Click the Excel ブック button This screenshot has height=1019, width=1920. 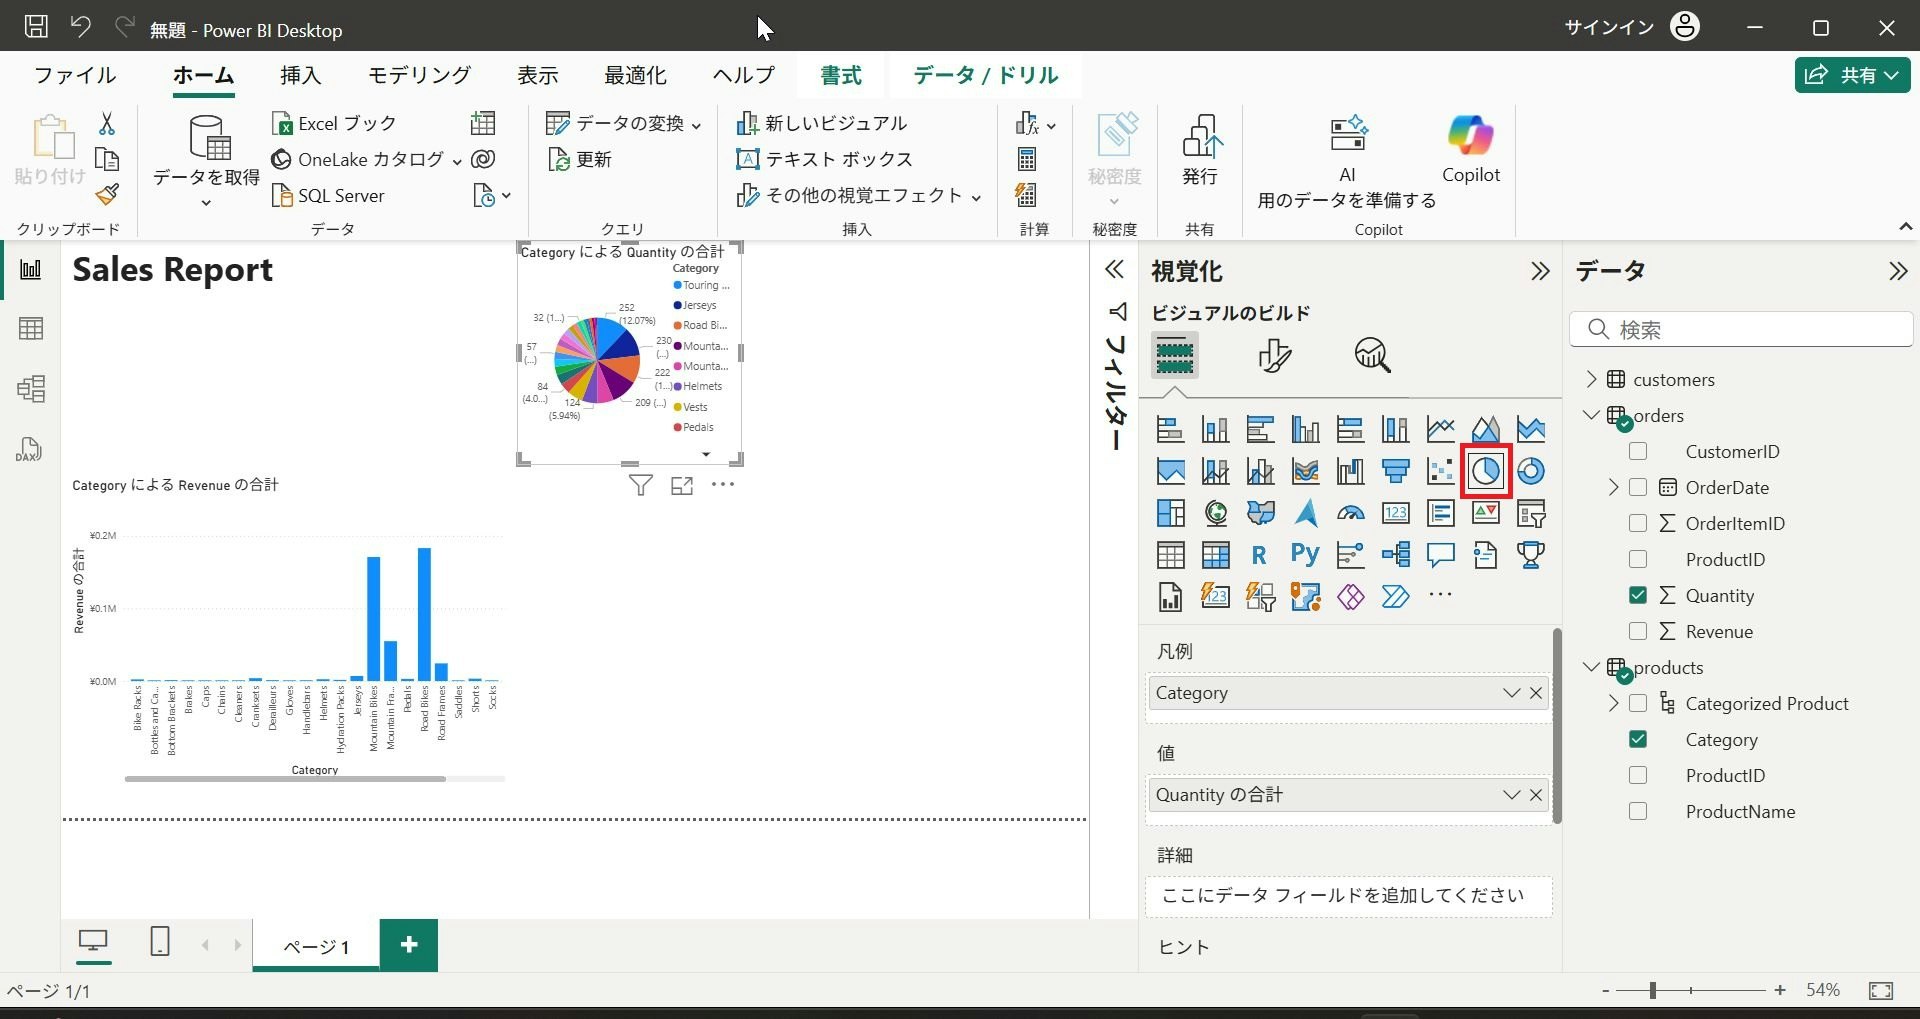334,123
